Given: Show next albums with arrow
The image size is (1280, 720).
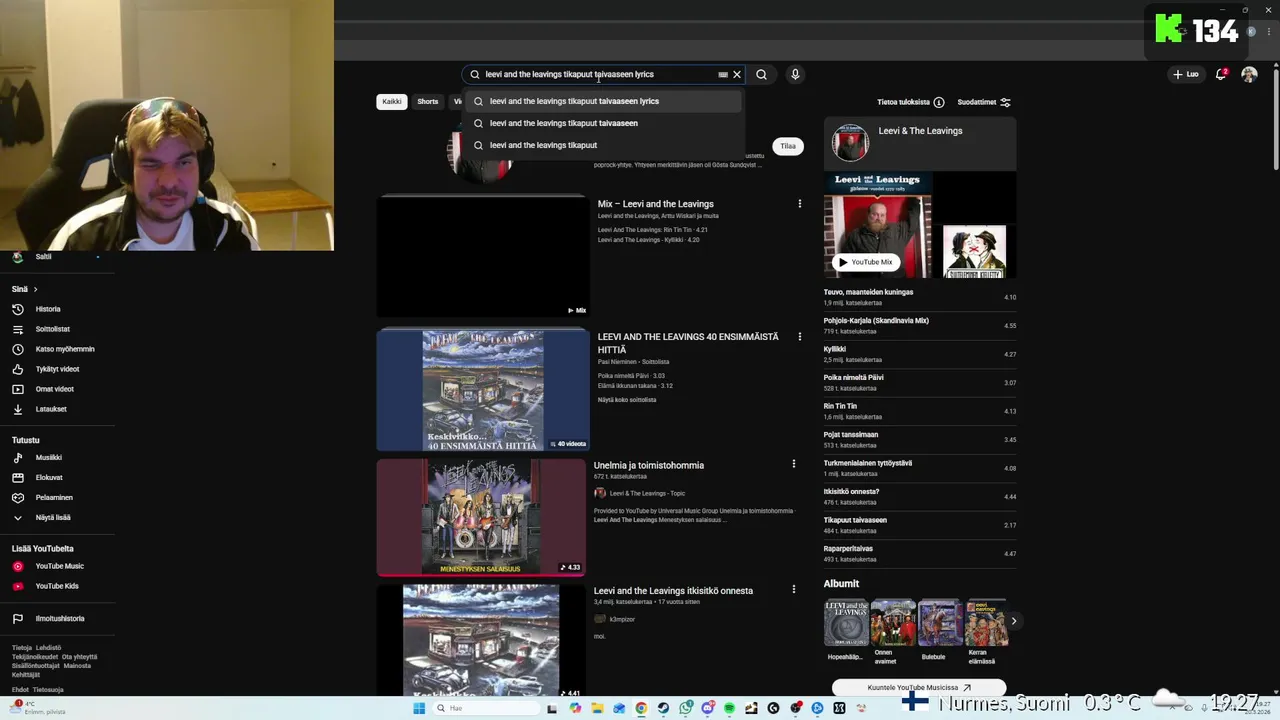Looking at the screenshot, I should (x=1013, y=621).
